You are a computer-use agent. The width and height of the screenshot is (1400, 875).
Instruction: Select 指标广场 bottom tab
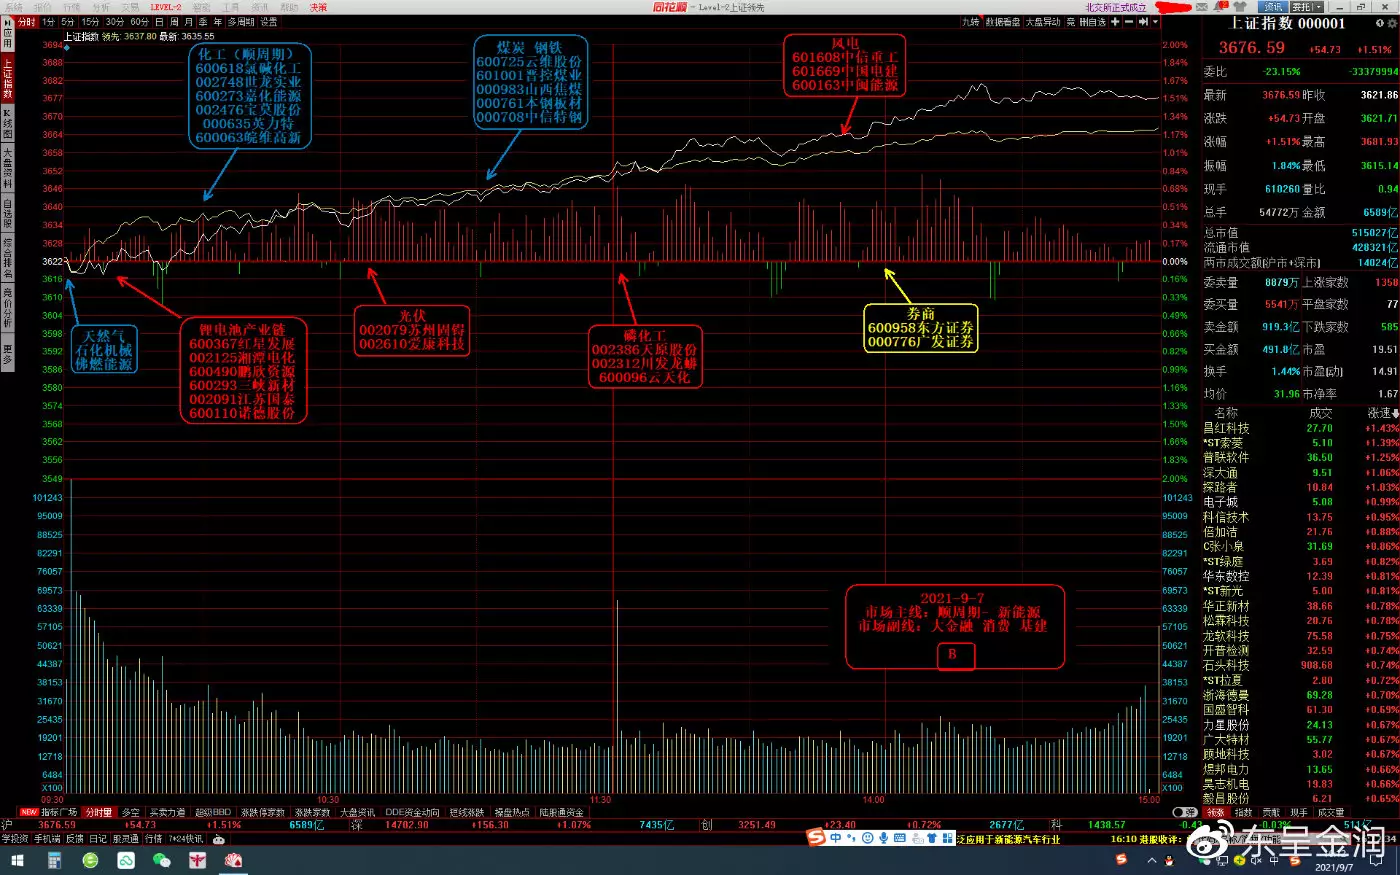tap(59, 812)
